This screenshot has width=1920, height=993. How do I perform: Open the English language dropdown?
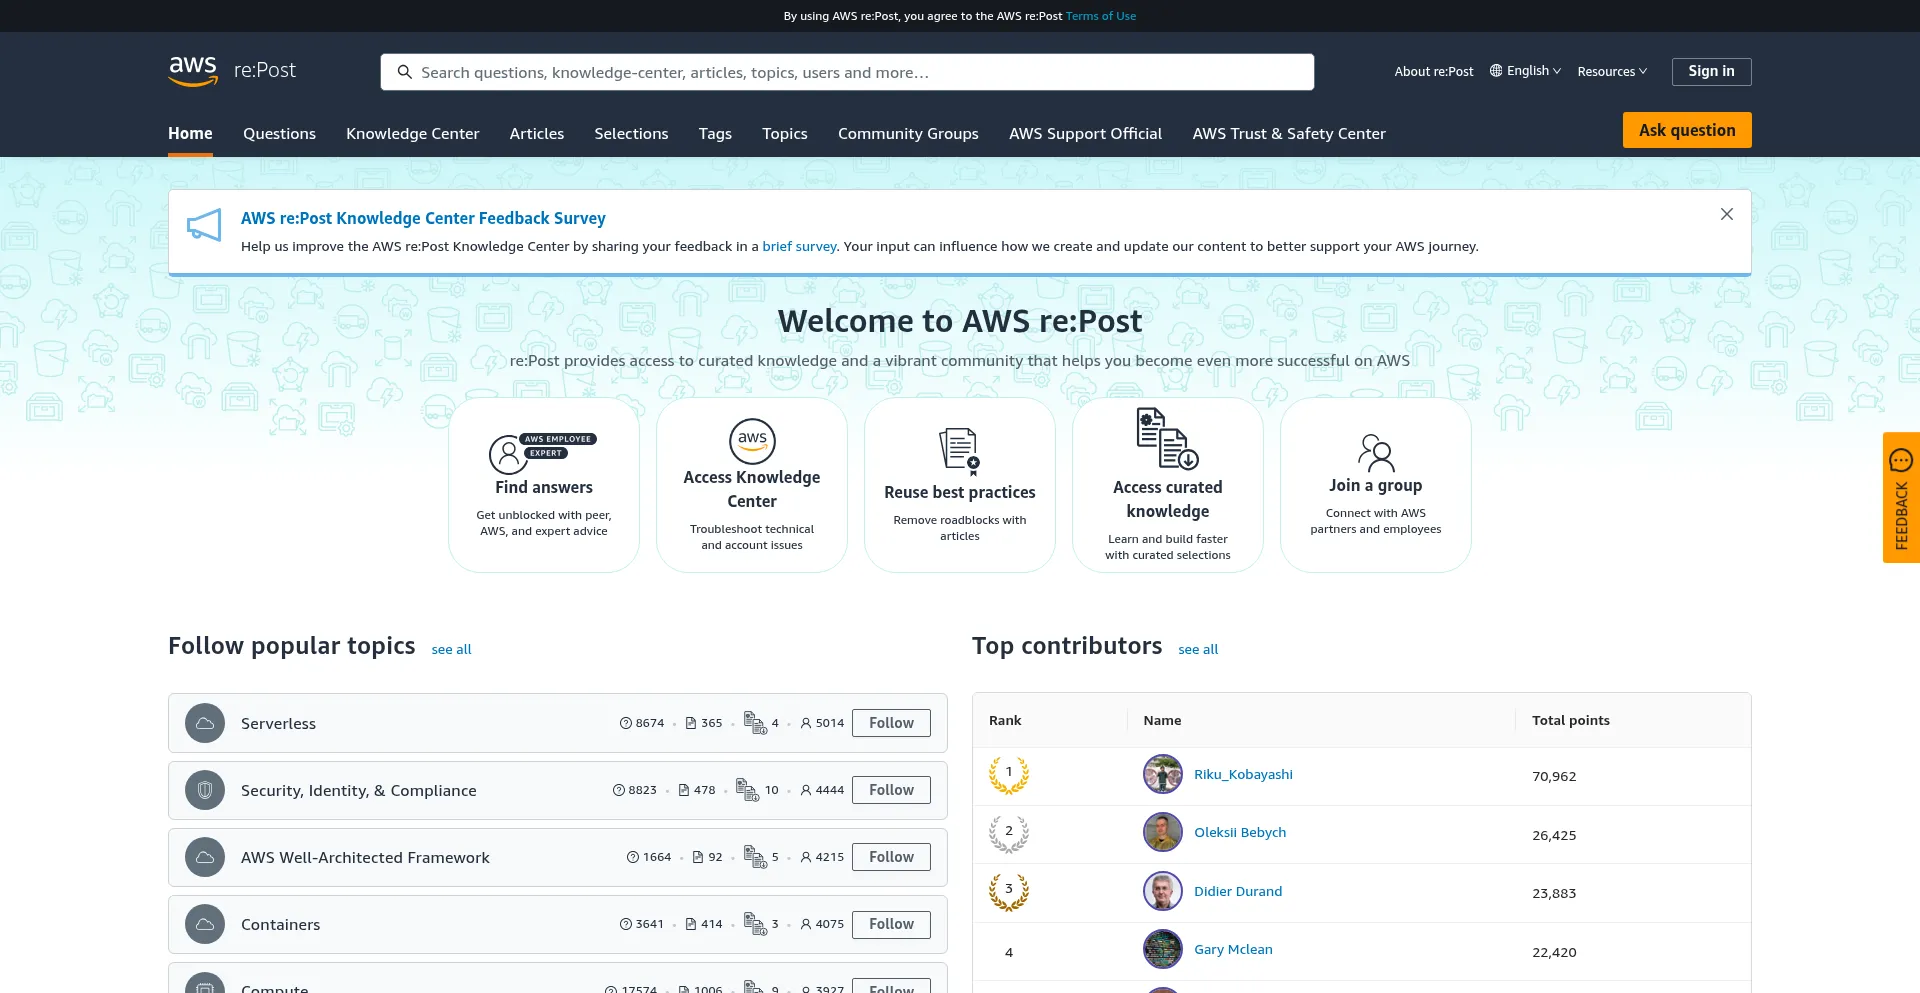pos(1525,71)
